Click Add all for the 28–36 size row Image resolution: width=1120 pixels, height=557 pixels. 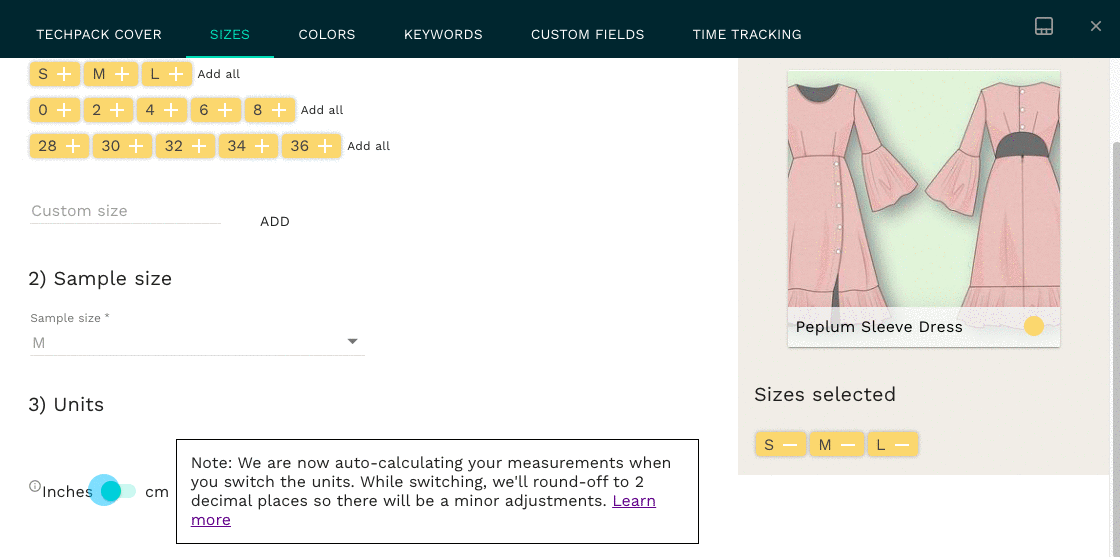tap(369, 146)
